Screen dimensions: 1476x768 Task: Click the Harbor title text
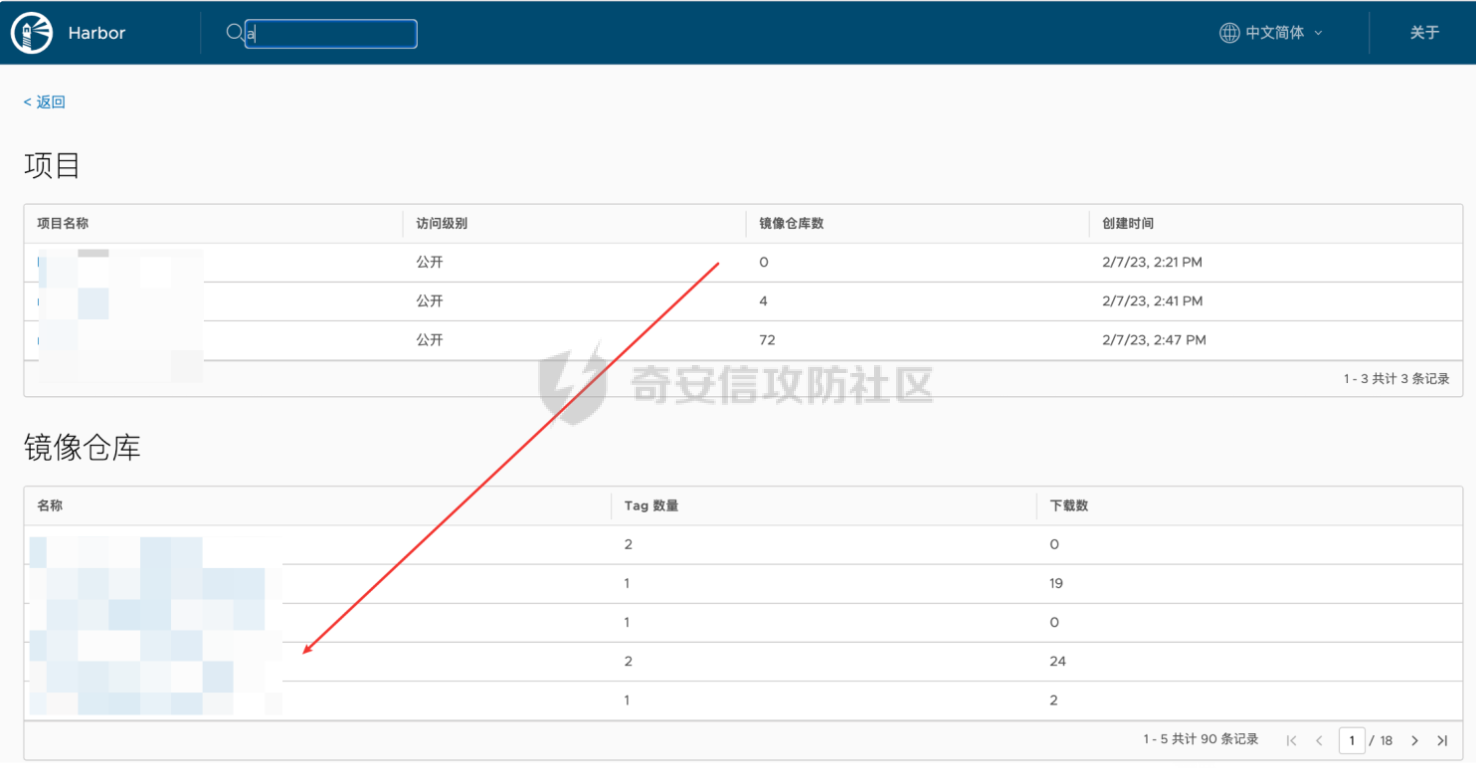tap(97, 33)
